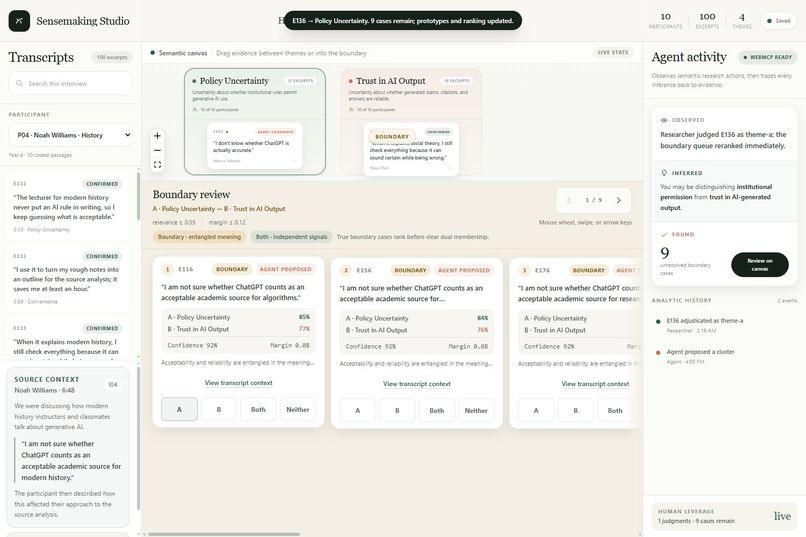806x537 pixels.
Task: Open excerpt E113 about modern history explanations
Action: click(x=68, y=339)
